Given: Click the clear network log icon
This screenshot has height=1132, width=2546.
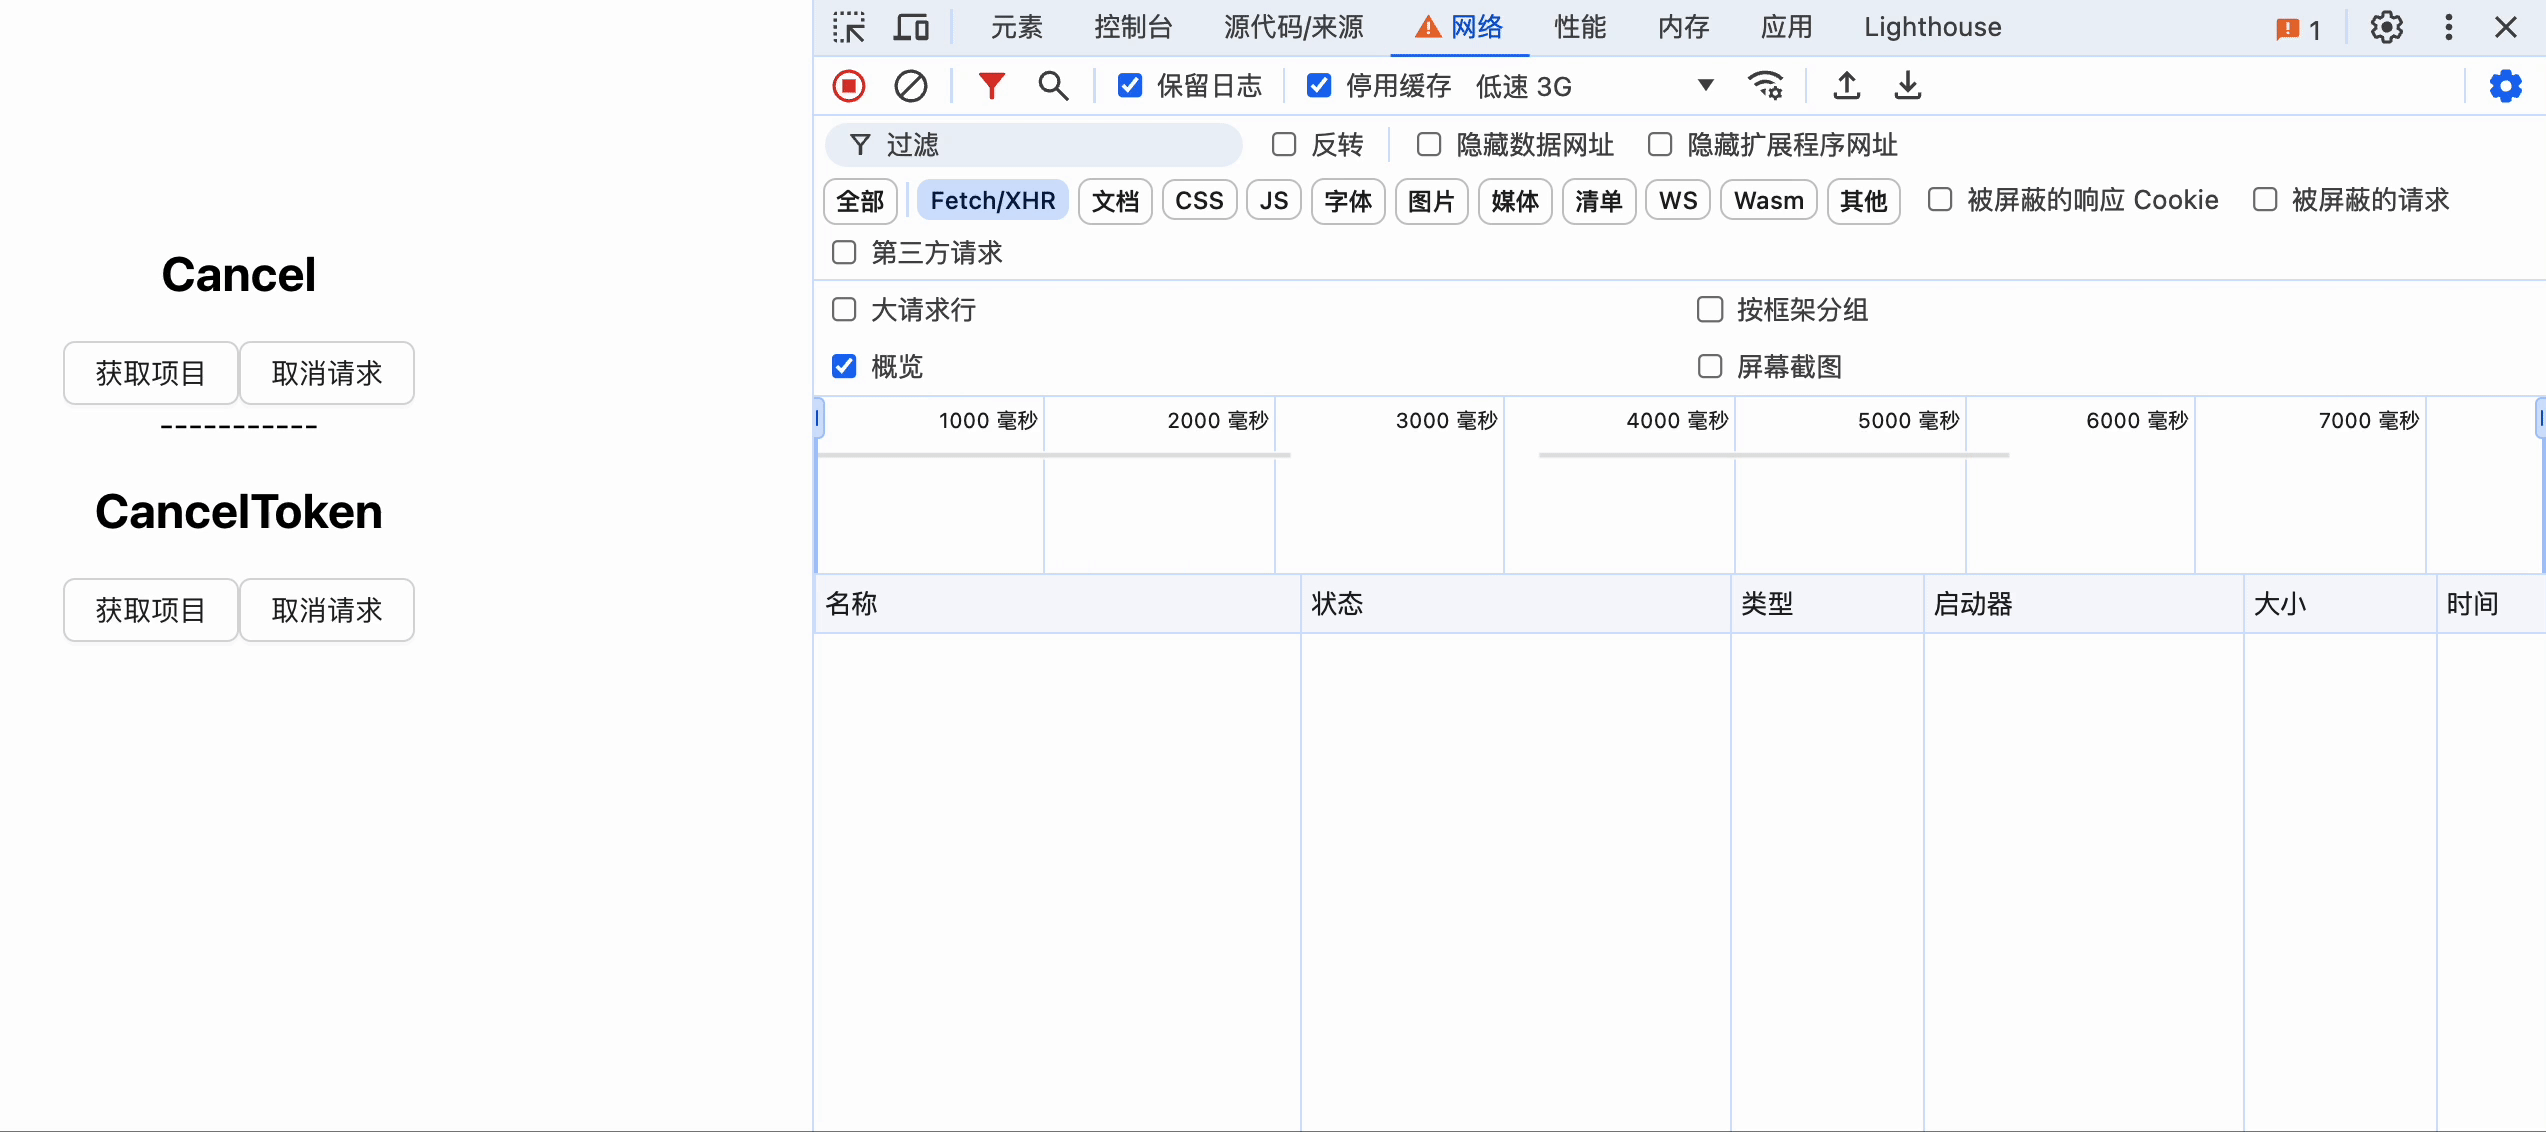Looking at the screenshot, I should pyautogui.click(x=910, y=86).
